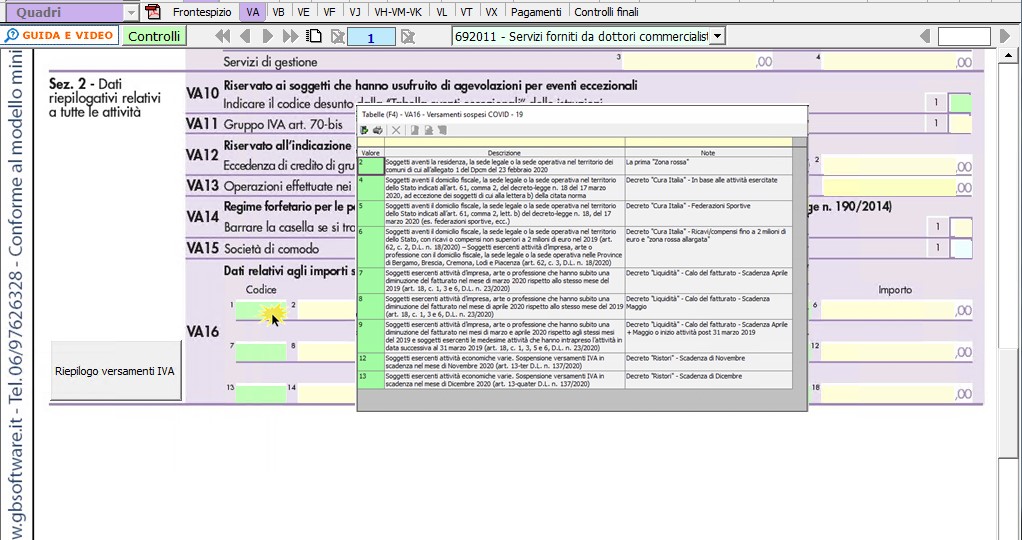The height and width of the screenshot is (540, 1022).
Task: Select Valore 12 Scadenza di Novembre row
Action: click(x=575, y=363)
